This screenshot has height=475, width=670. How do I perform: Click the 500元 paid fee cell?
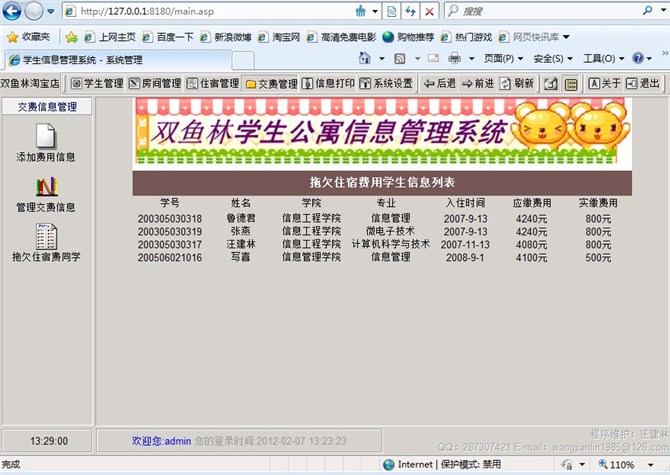tap(598, 257)
